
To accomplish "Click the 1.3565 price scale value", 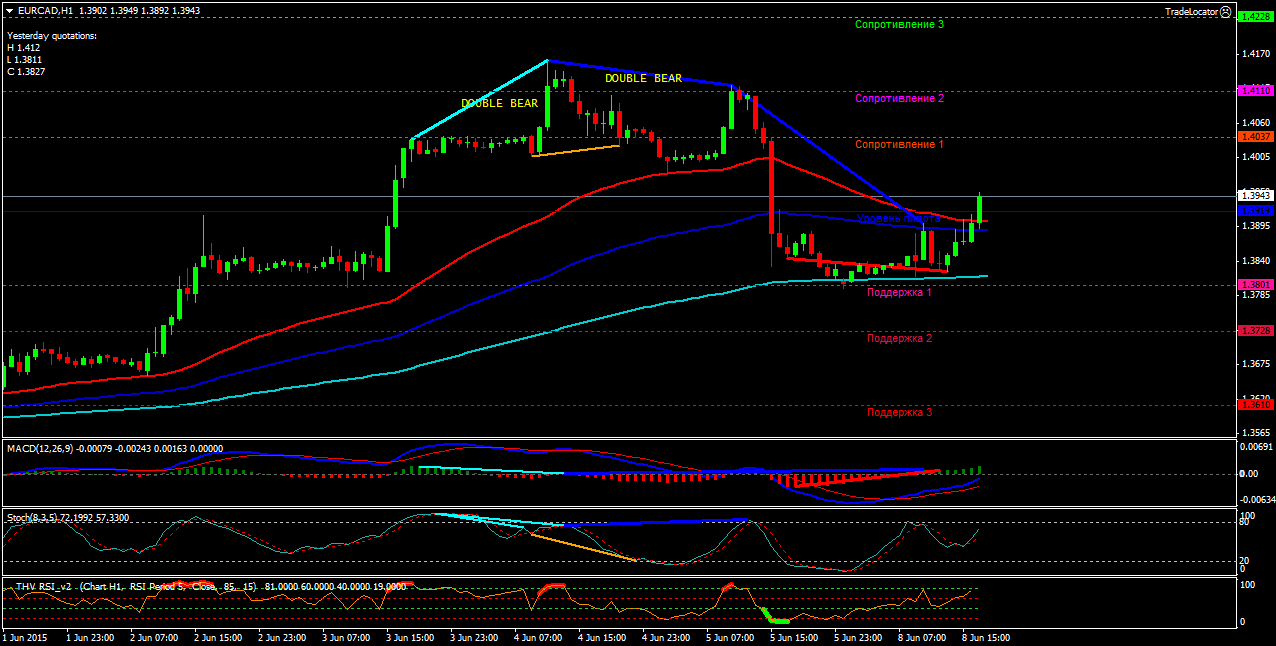I will click(x=1255, y=433).
